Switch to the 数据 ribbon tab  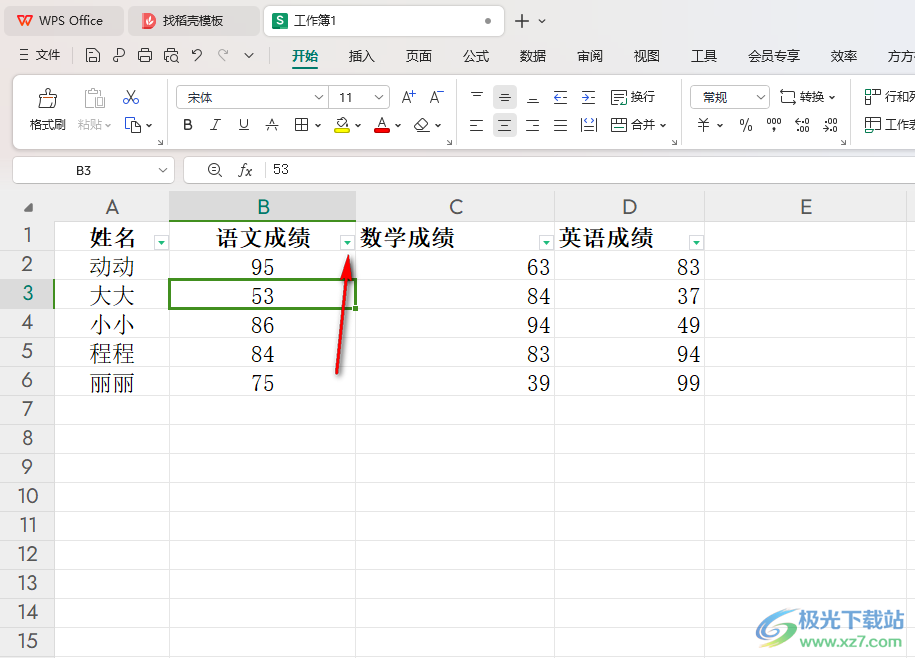(533, 56)
